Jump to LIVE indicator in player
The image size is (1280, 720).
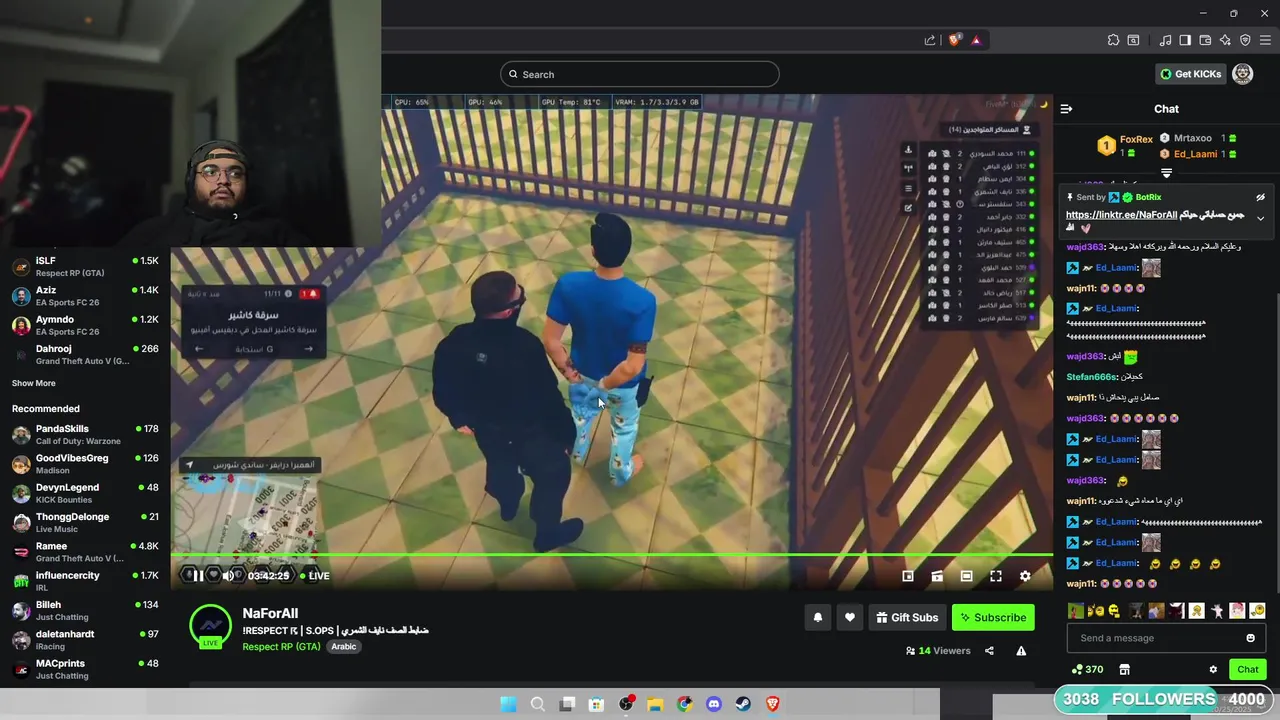(x=314, y=576)
